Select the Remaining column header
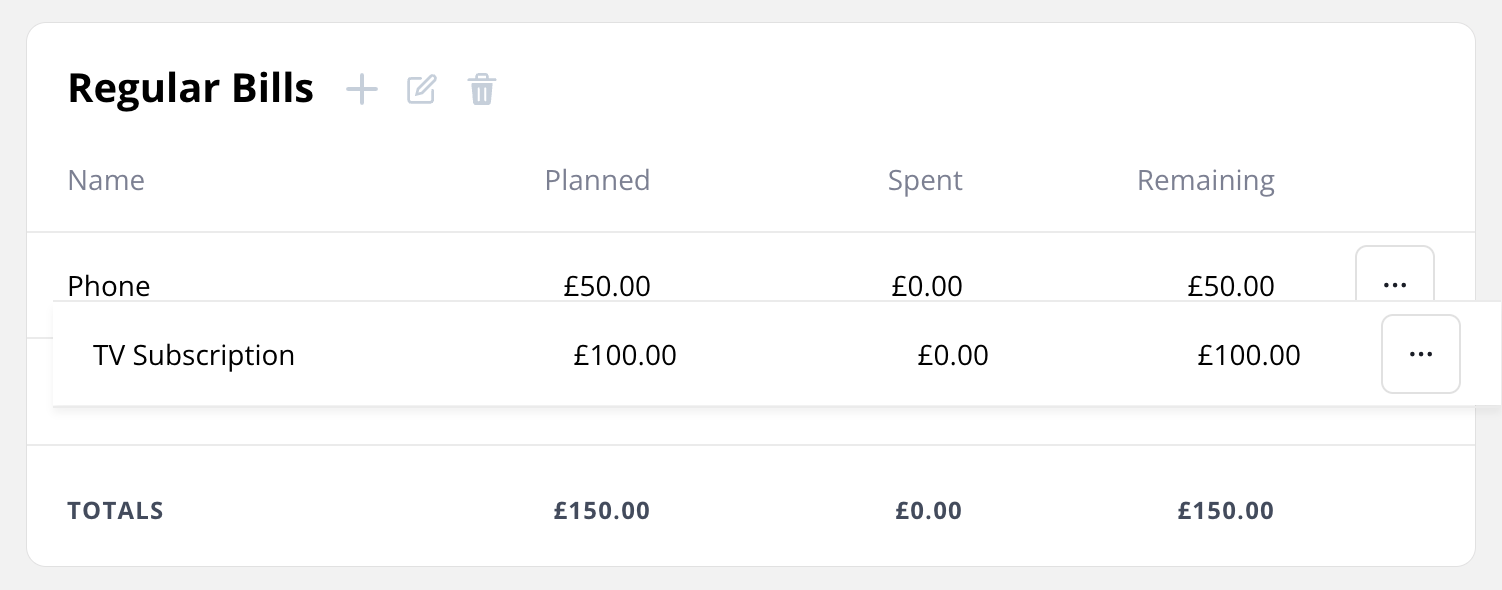The width and height of the screenshot is (1502, 590). [1206, 181]
